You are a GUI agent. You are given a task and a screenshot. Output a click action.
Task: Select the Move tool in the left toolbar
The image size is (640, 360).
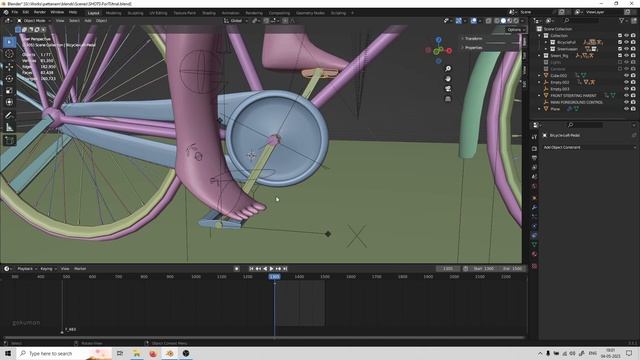(x=9, y=67)
